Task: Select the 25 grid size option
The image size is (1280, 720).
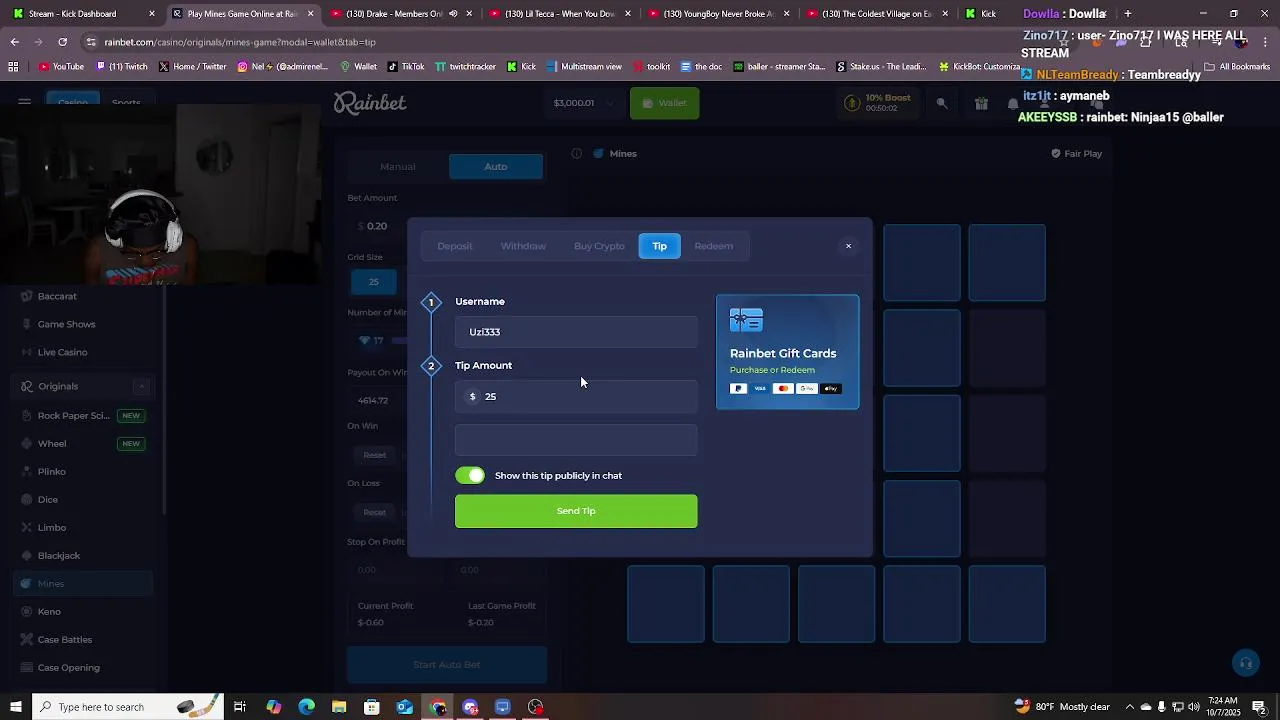Action: [x=373, y=282]
